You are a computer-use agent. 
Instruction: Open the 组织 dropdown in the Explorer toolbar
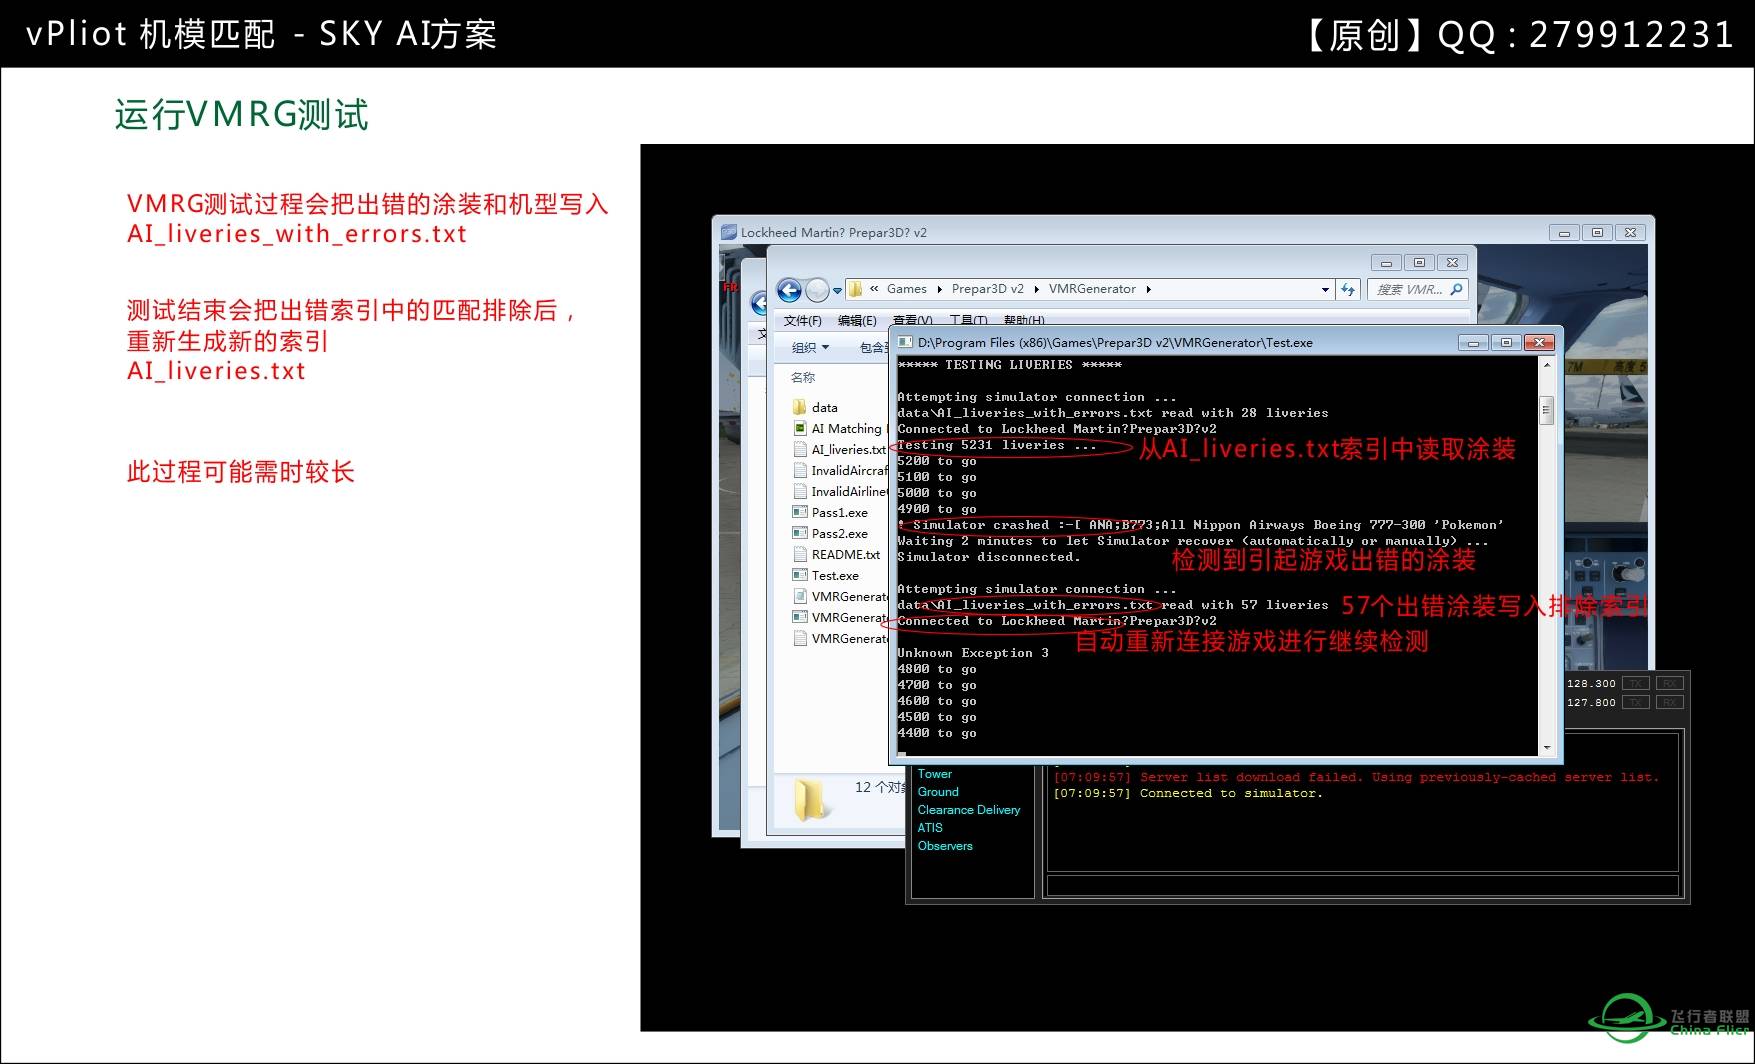[810, 348]
